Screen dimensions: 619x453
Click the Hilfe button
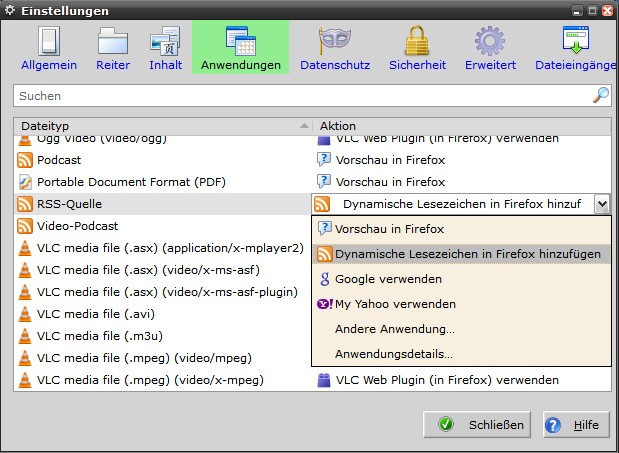coord(576,425)
